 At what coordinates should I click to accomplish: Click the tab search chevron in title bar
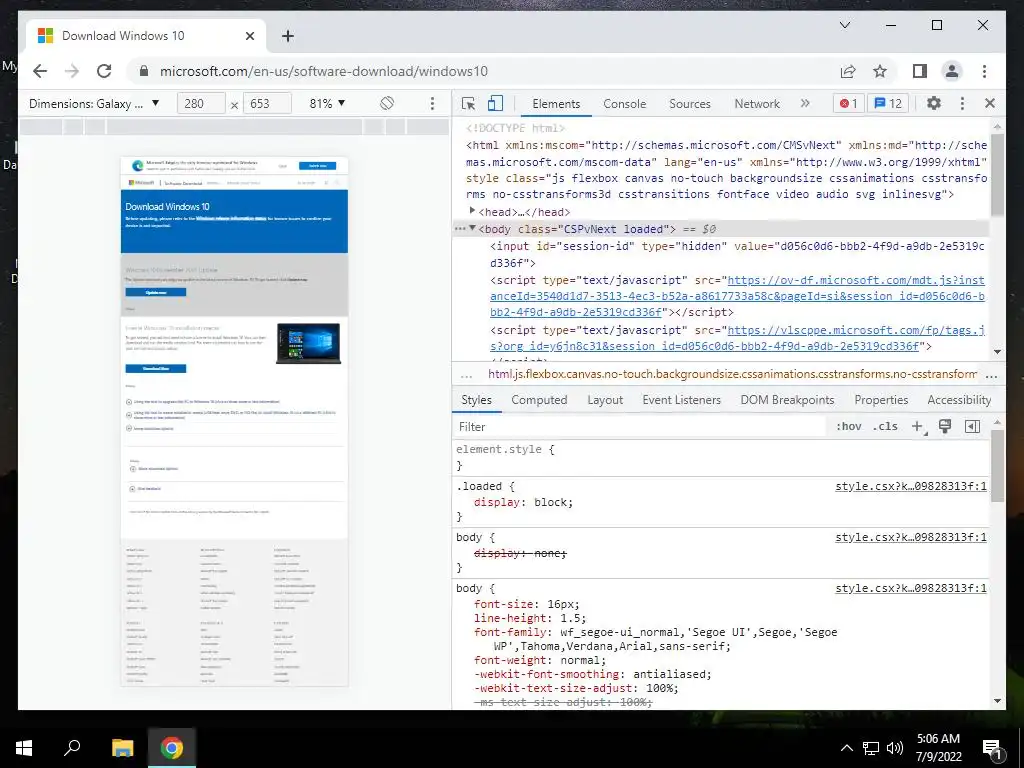[x=844, y=25]
